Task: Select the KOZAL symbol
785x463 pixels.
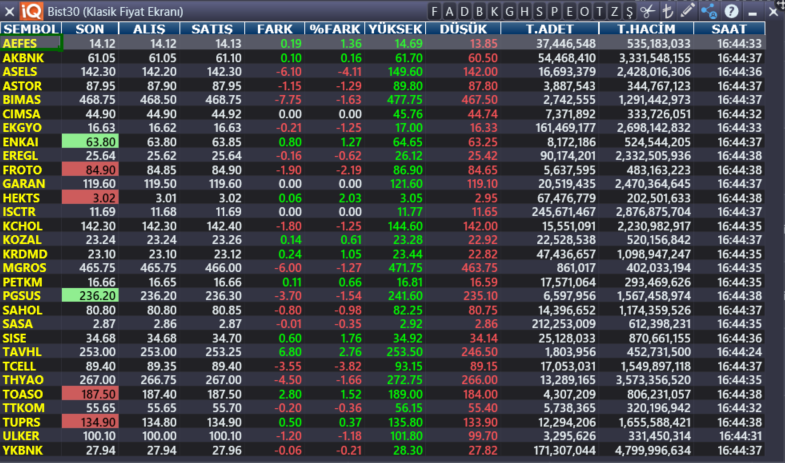Action: 22,240
